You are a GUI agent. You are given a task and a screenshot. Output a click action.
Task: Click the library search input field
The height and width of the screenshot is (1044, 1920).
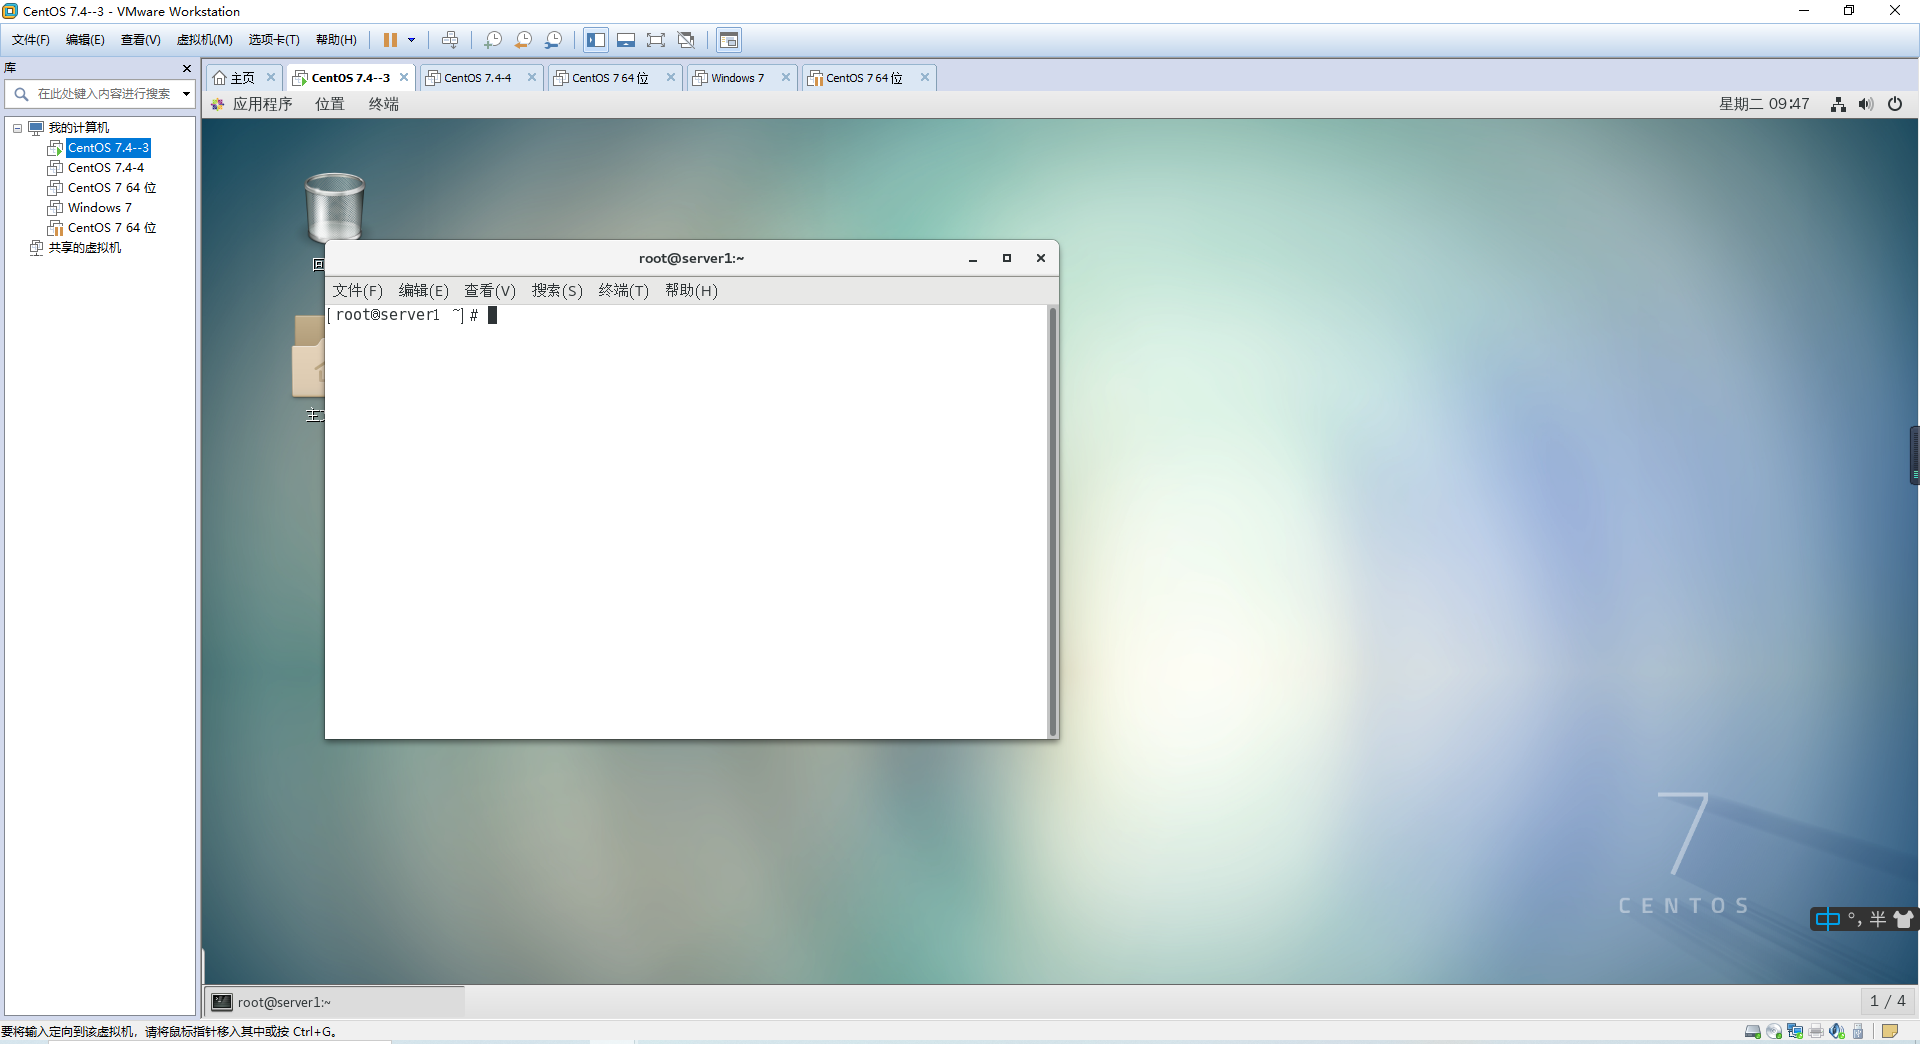coord(103,94)
